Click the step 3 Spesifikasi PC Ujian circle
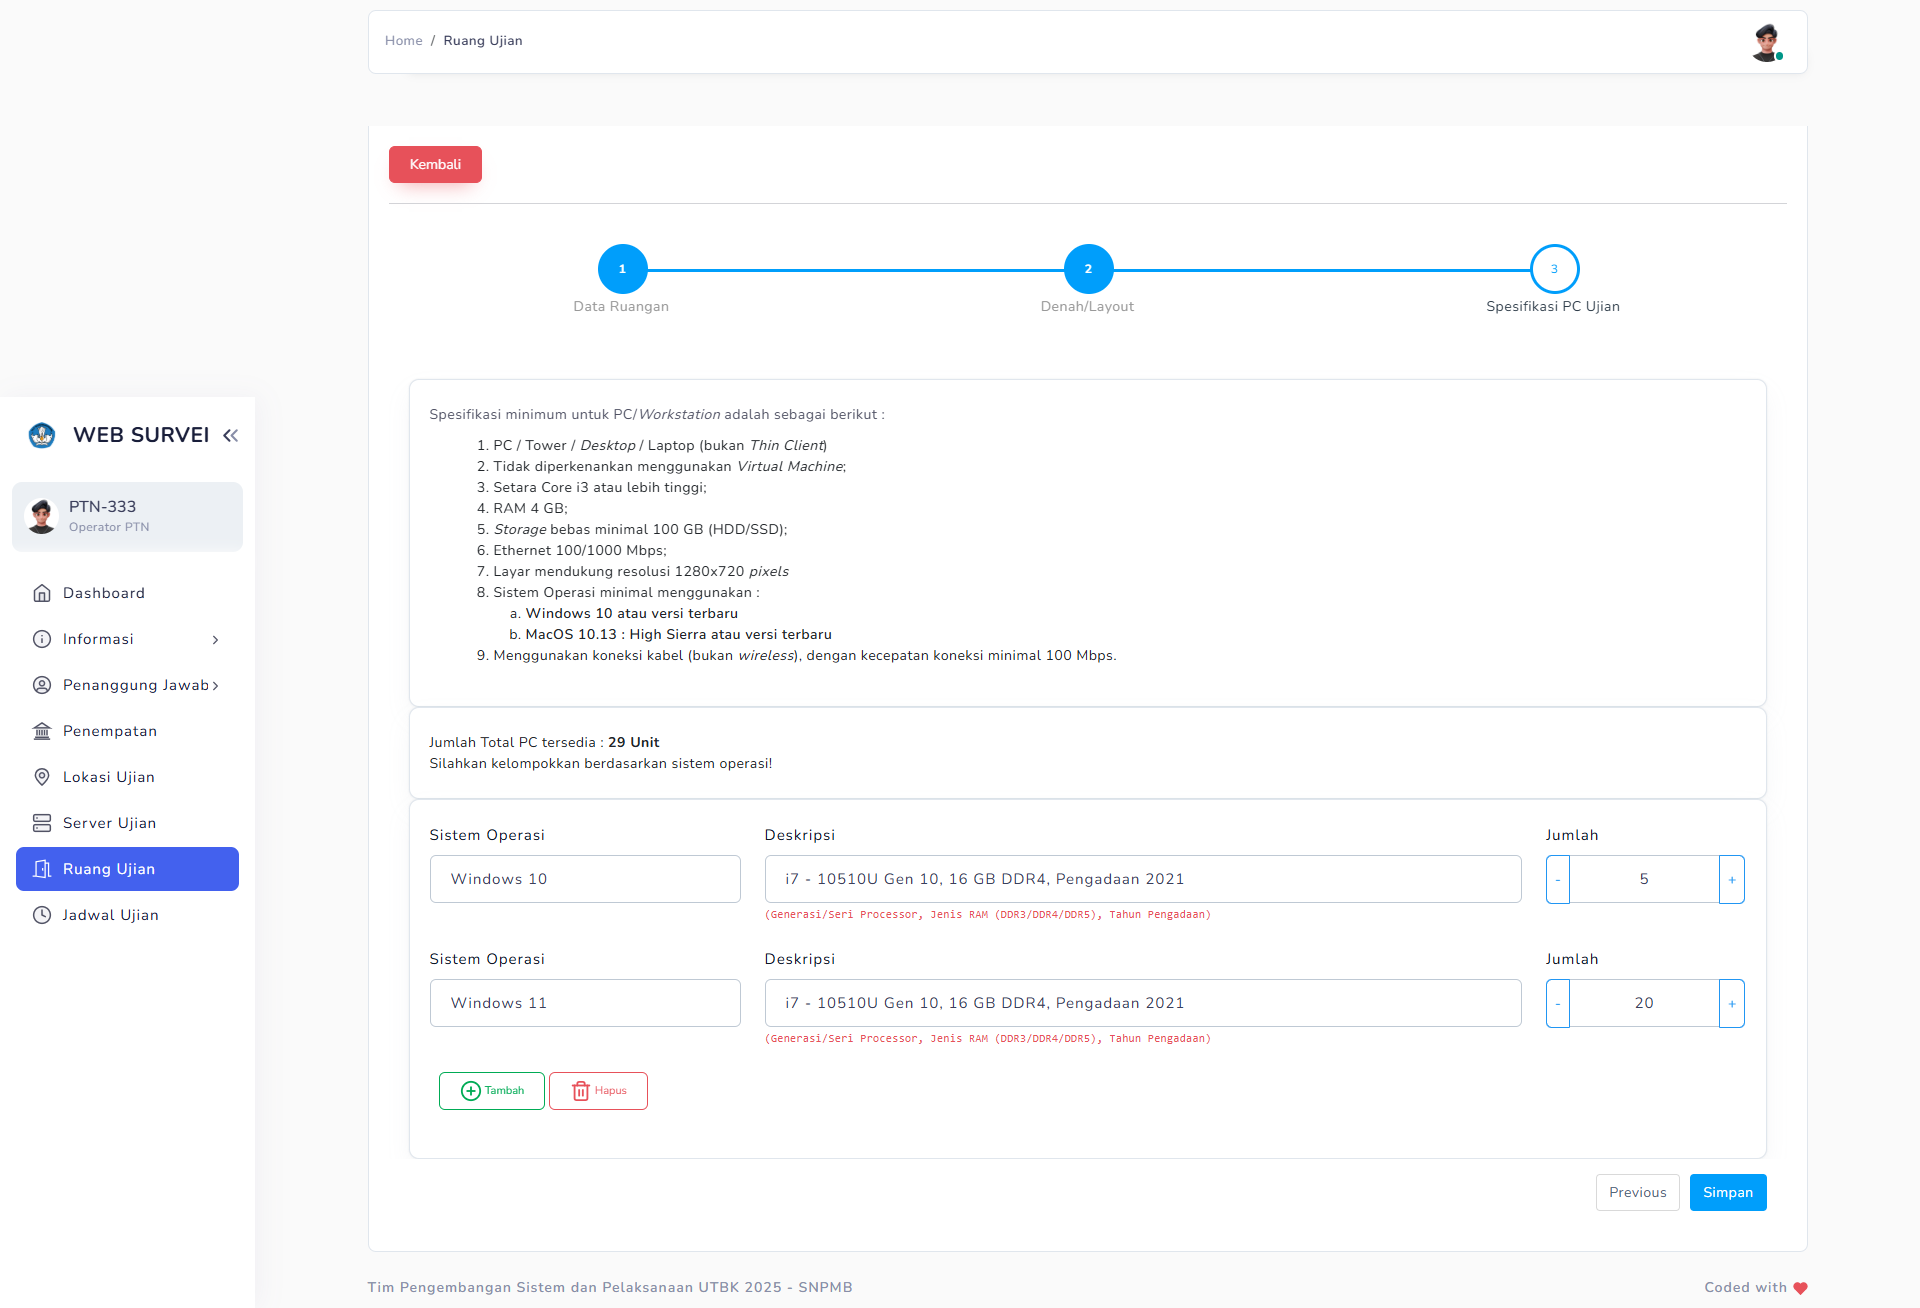1920x1308 pixels. point(1554,267)
